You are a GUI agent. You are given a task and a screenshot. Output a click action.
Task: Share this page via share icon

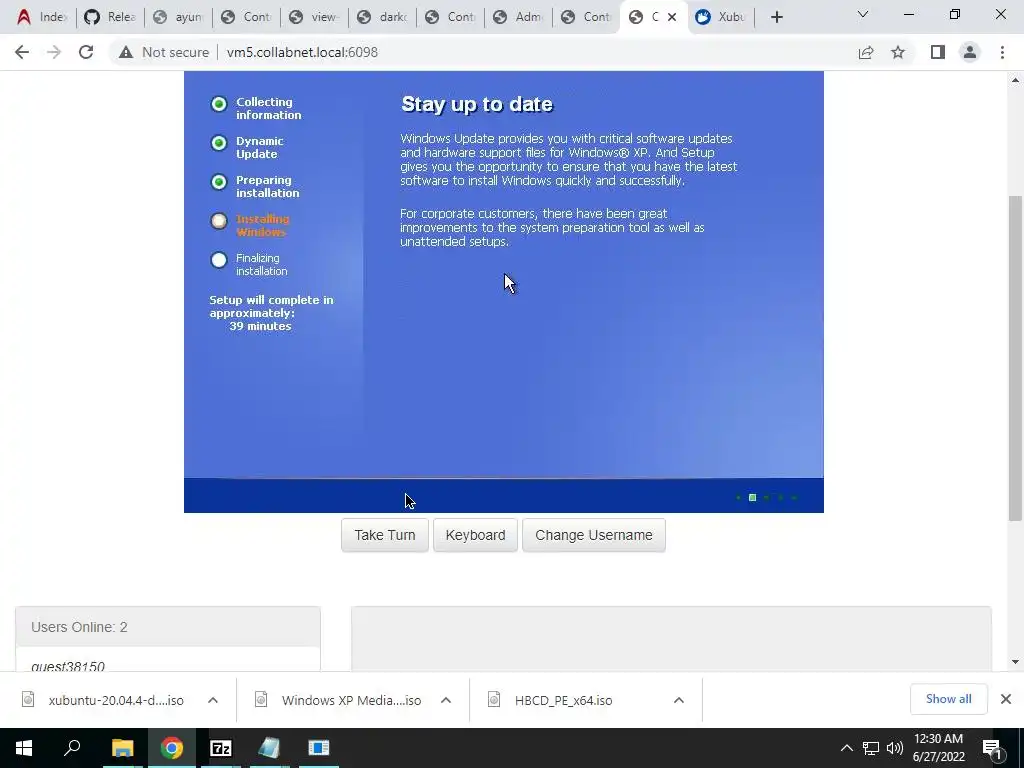866,52
